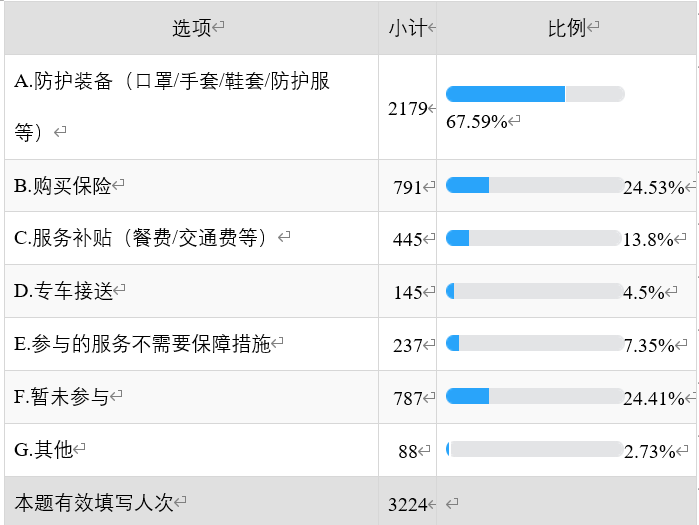Click the 小计 column header
Viewport: 699px width, 525px height.
(x=407, y=28)
